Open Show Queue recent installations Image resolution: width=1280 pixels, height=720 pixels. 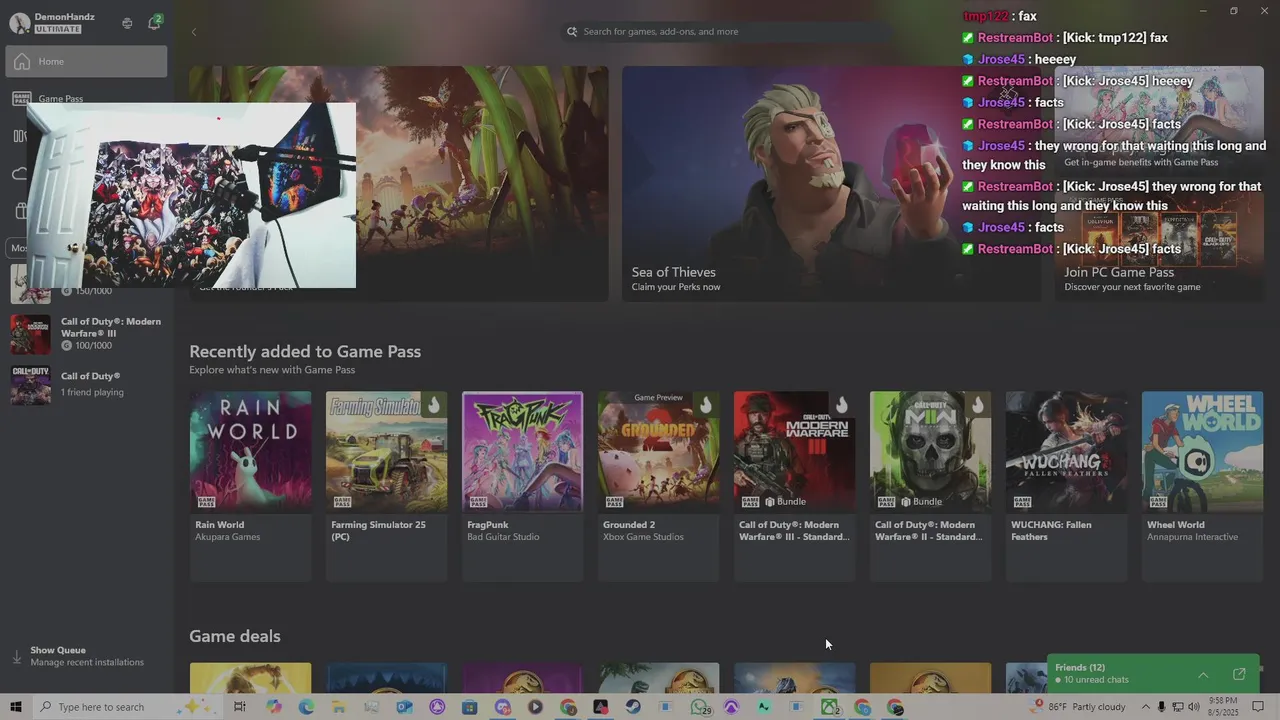(87, 656)
